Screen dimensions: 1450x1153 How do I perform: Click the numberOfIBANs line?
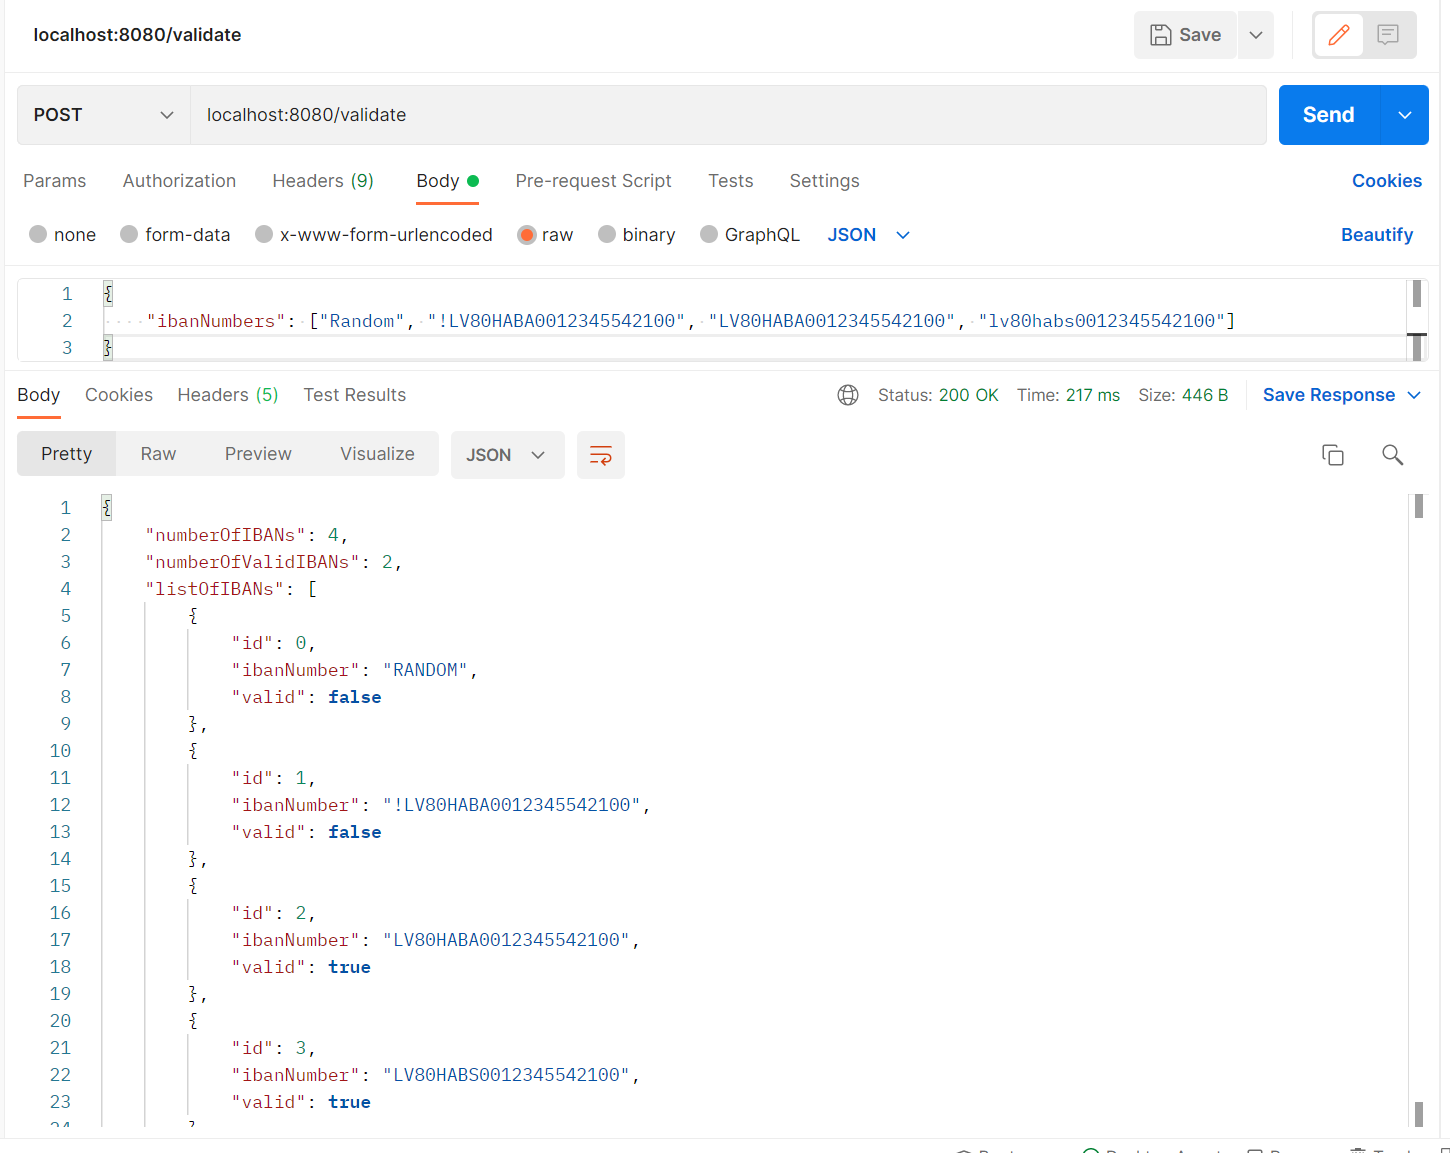(246, 535)
